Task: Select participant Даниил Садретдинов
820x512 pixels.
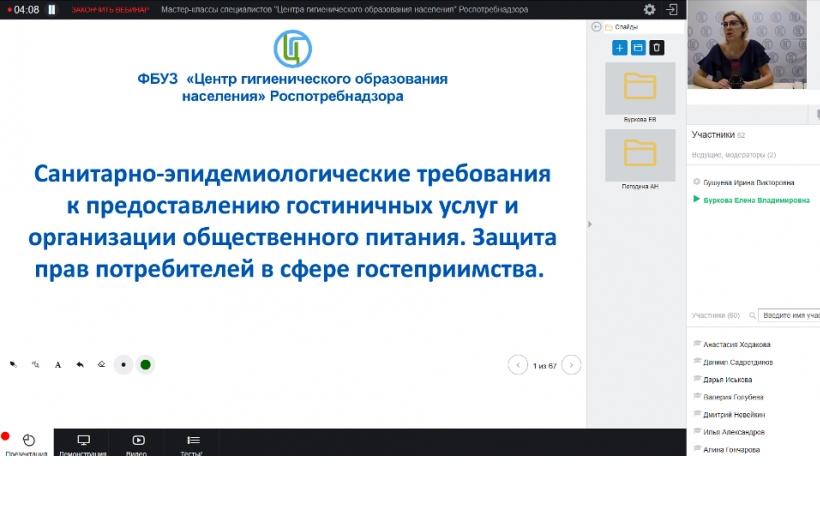Action: [738, 362]
